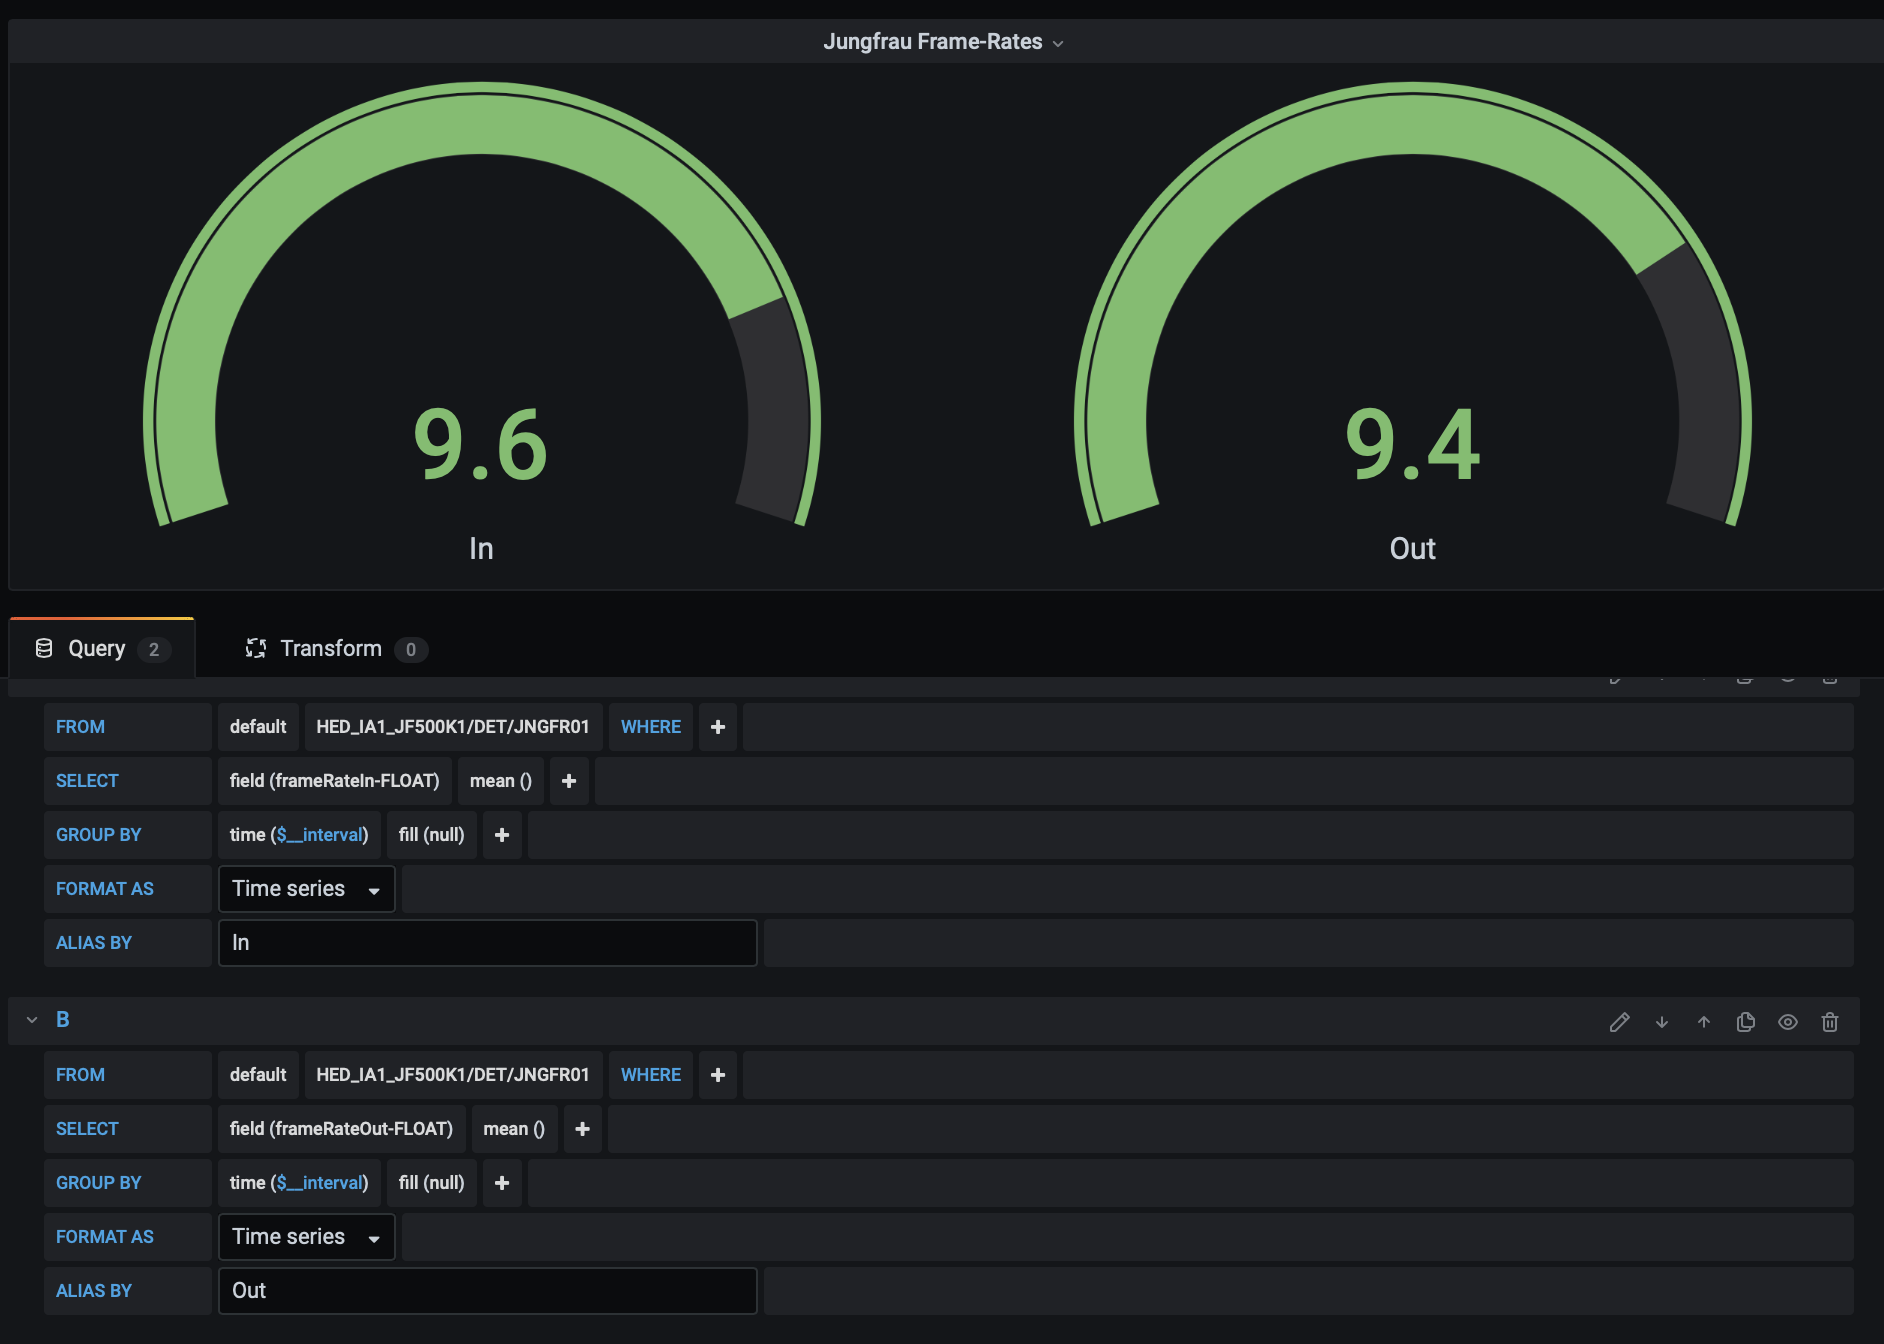
Task: Add a select function in query B
Action: [x=583, y=1129]
